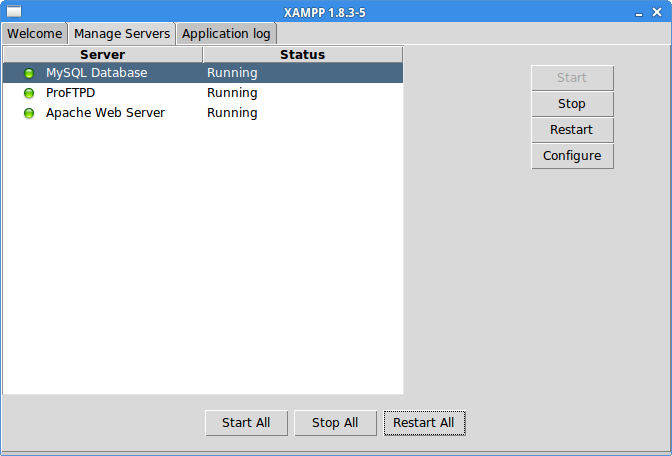Click green status light beside MySQL Database
Image resolution: width=672 pixels, height=456 pixels.
click(29, 73)
